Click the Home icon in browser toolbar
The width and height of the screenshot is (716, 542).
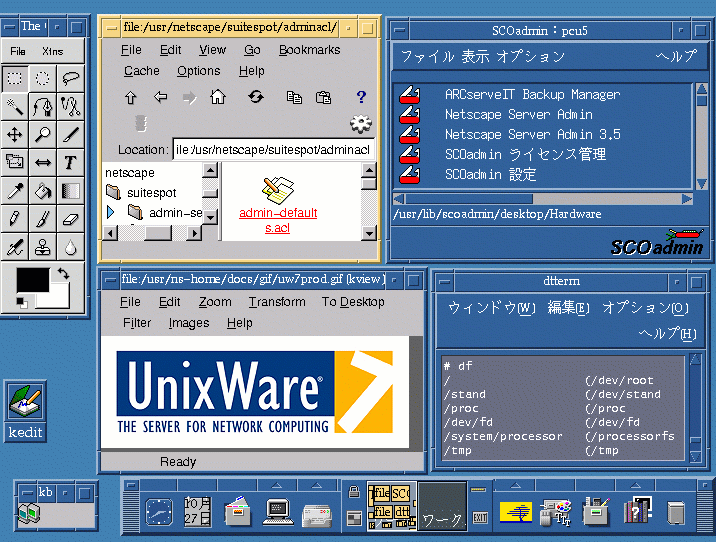[x=218, y=97]
